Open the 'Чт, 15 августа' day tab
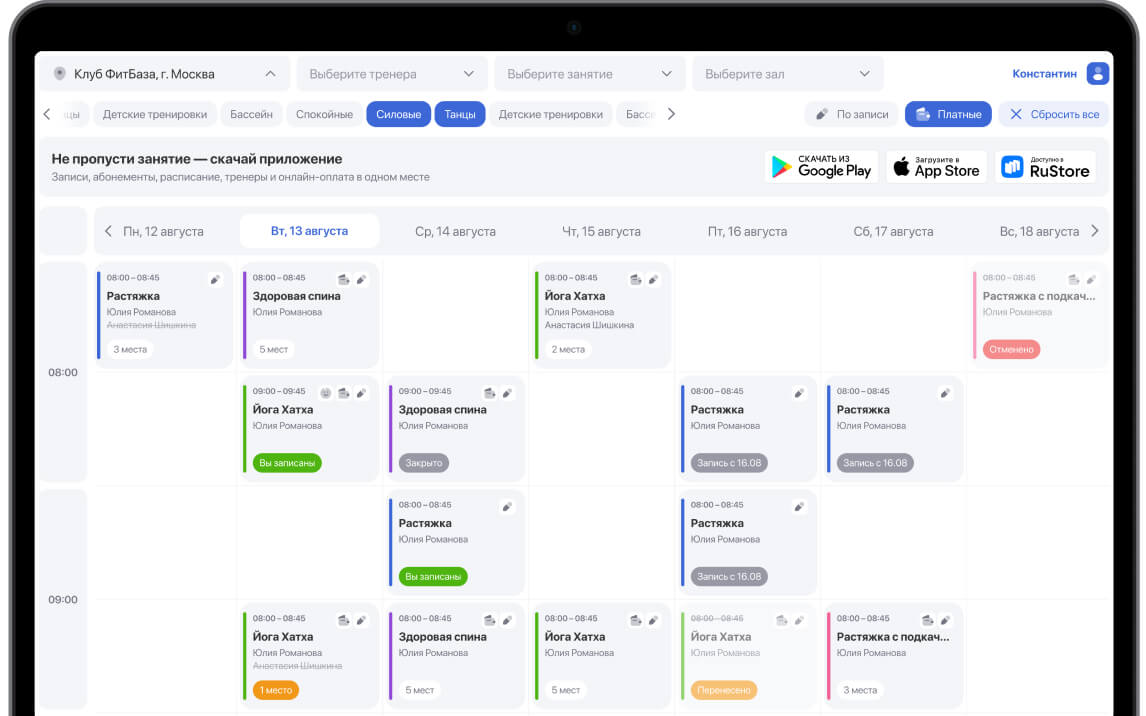Viewport: 1146px width, 716px height. 602,232
